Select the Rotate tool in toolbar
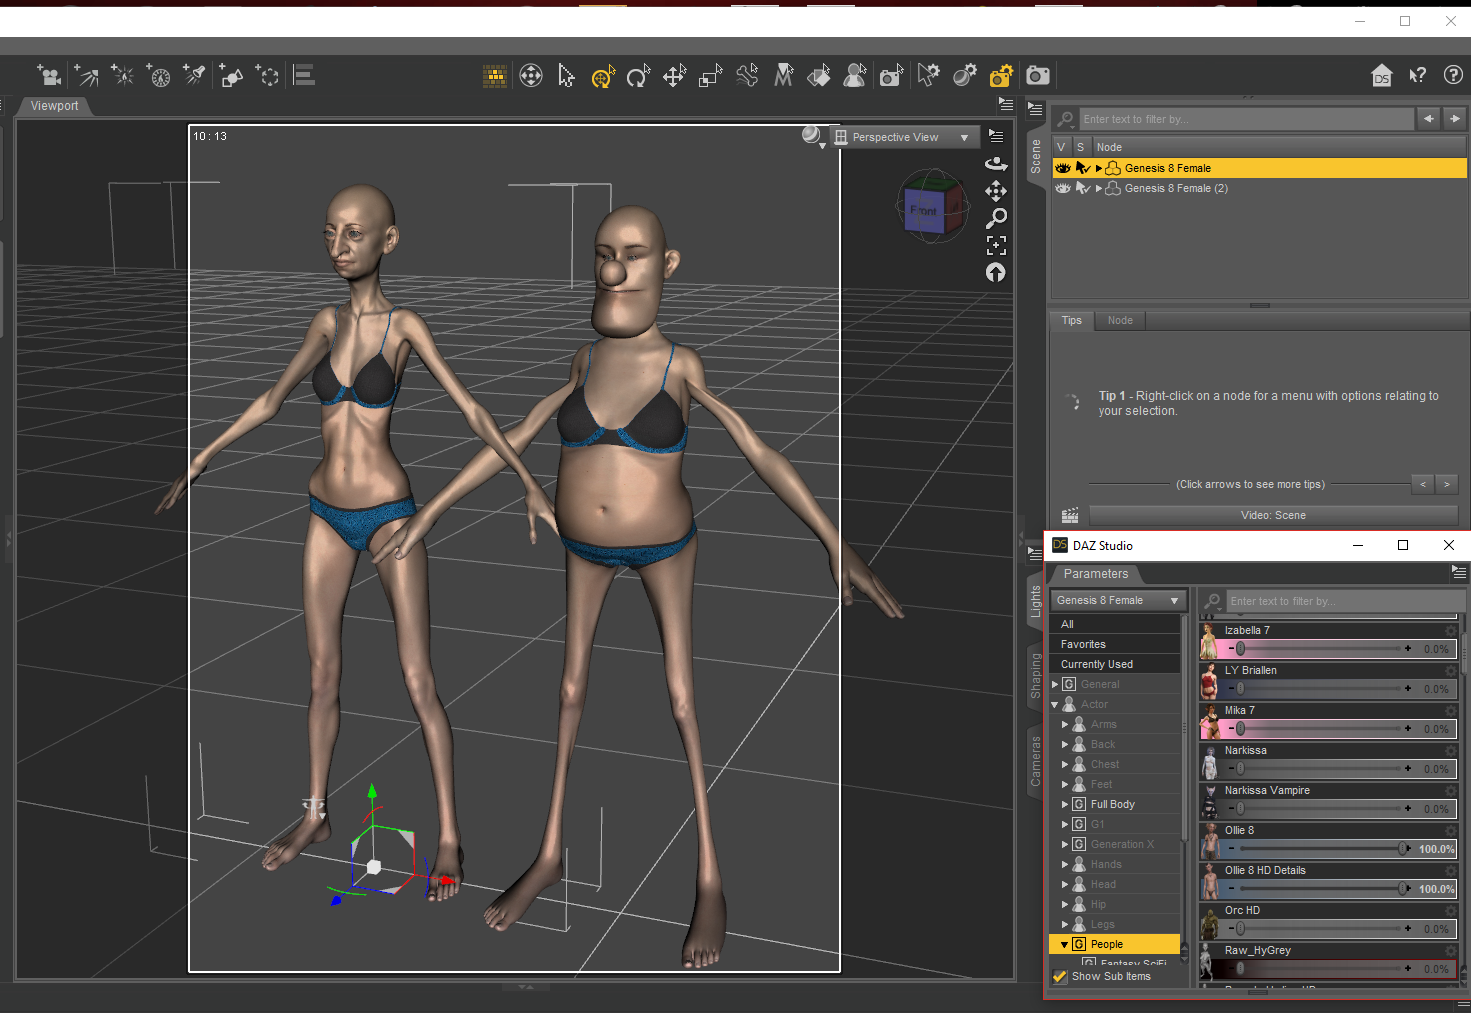The width and height of the screenshot is (1471, 1013). pyautogui.click(x=638, y=76)
